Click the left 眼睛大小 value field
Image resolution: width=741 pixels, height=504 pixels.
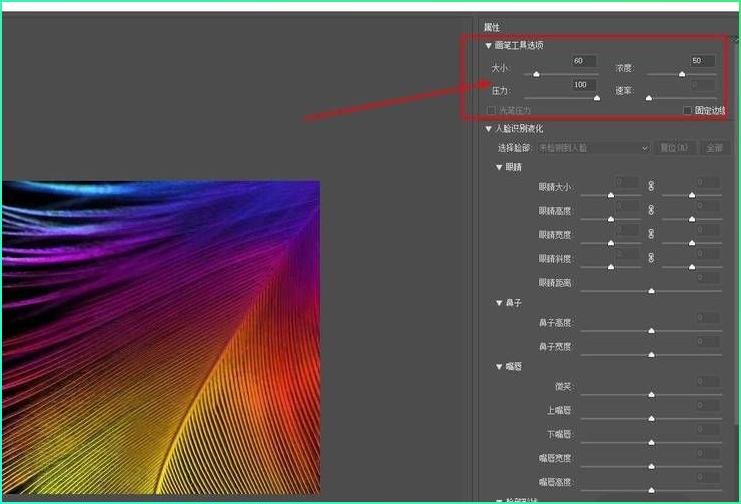tap(627, 182)
